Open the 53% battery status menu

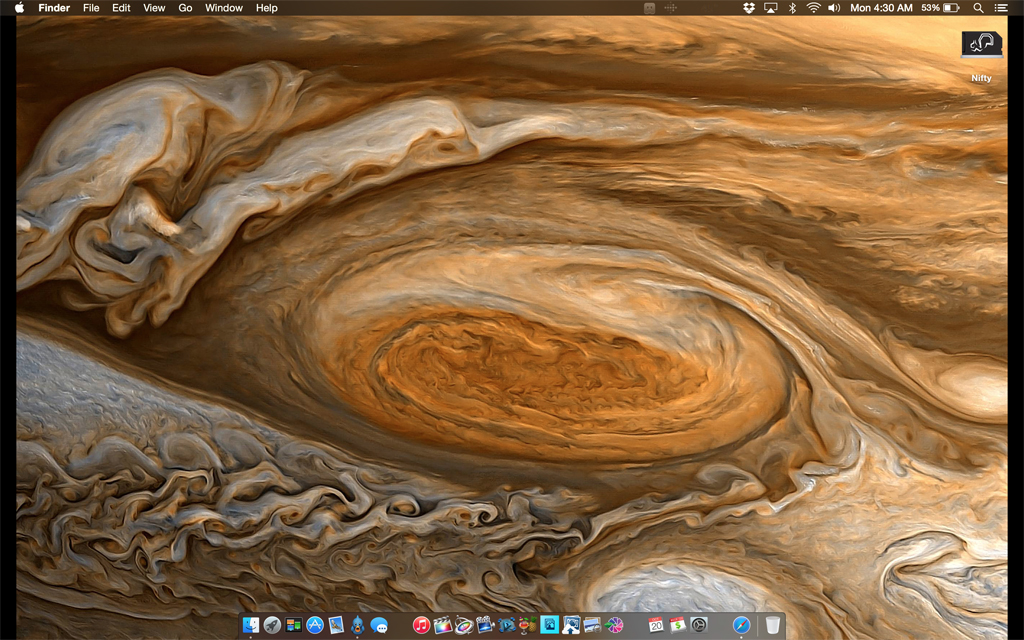(940, 8)
